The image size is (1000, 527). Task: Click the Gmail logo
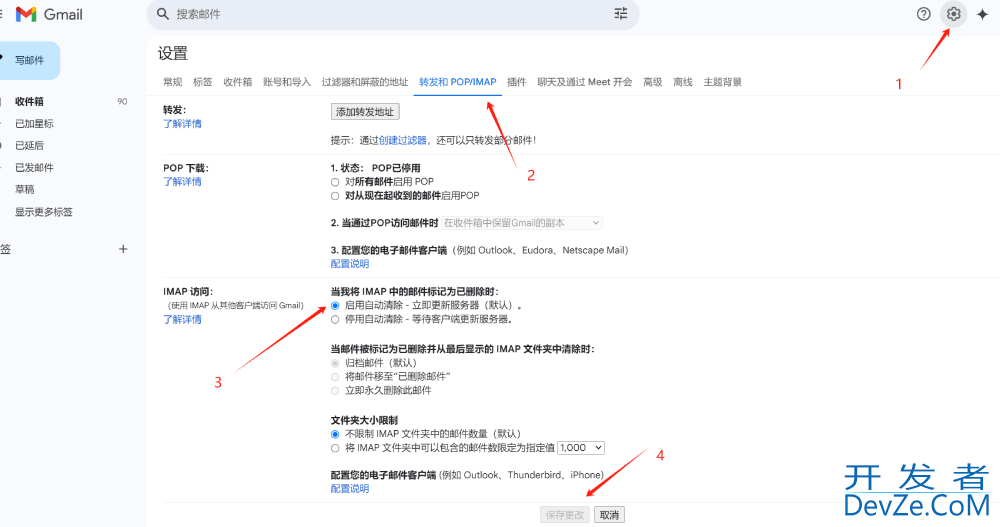(x=49, y=14)
